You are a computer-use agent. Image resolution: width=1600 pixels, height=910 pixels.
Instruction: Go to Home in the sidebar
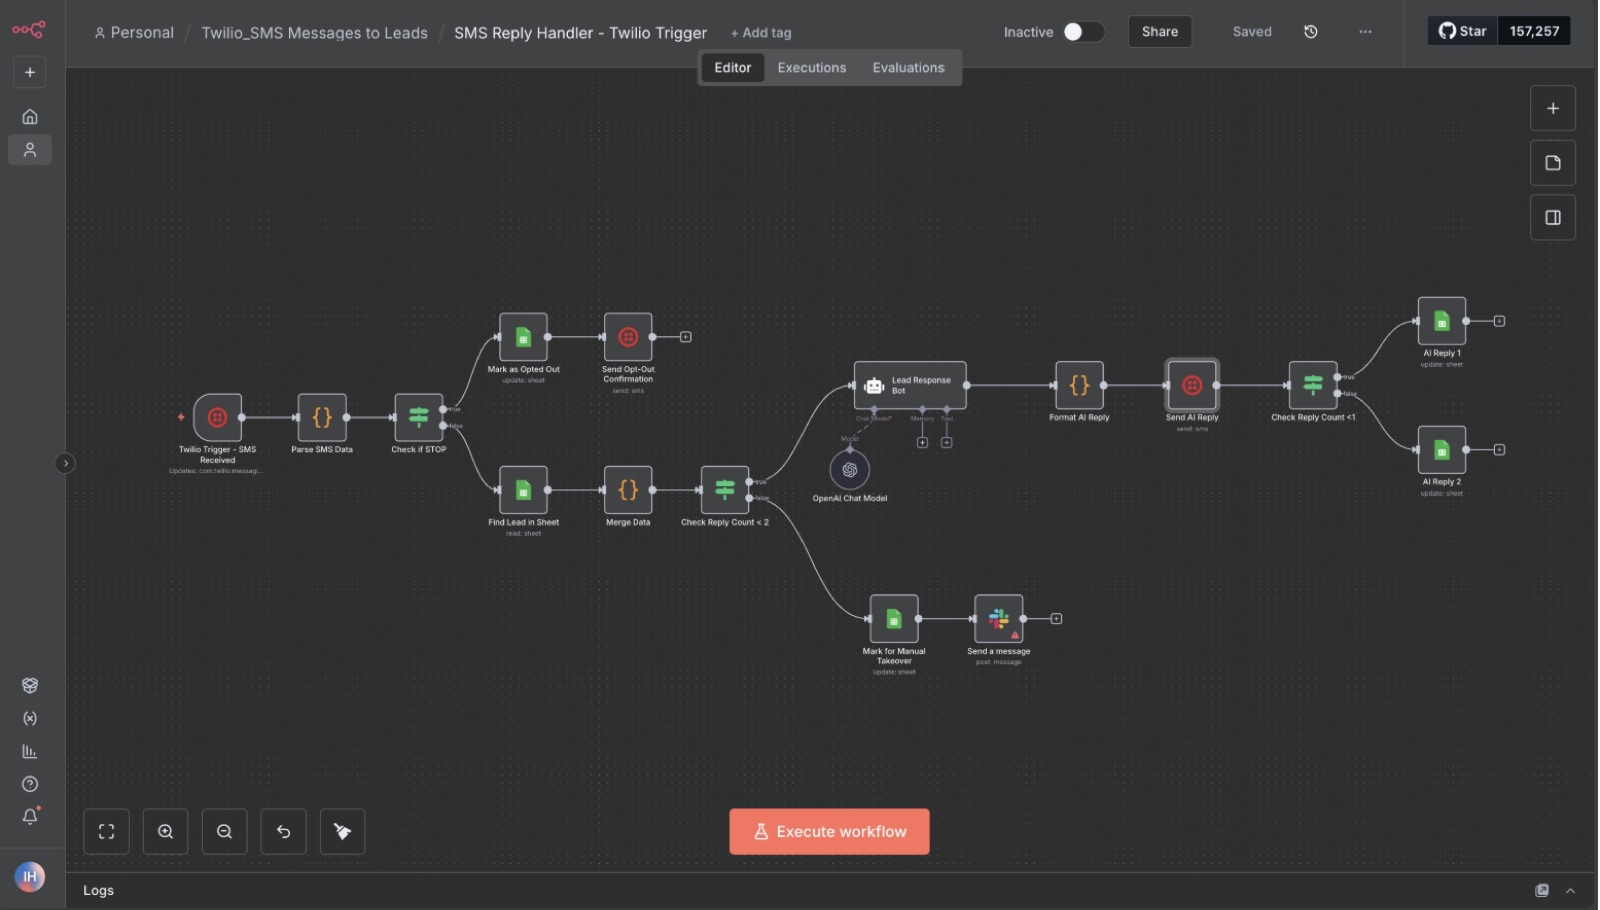click(30, 117)
